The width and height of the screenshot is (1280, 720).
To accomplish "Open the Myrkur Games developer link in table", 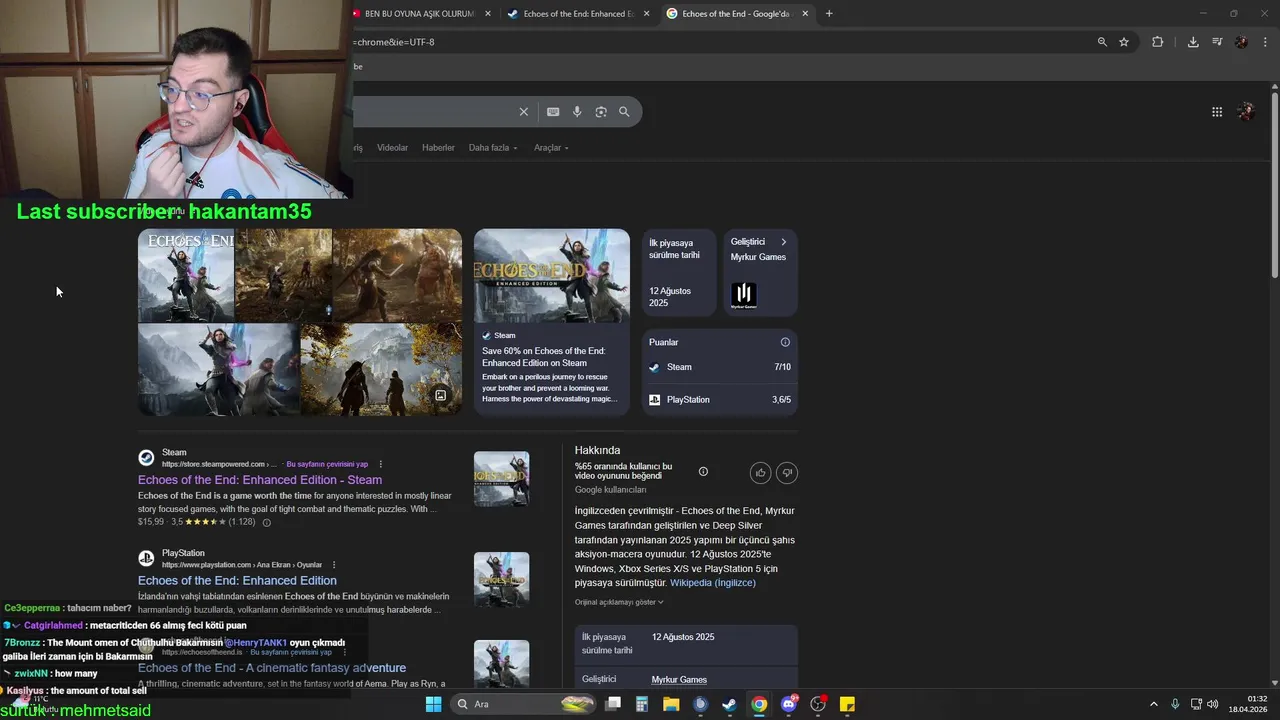I will [x=679, y=680].
